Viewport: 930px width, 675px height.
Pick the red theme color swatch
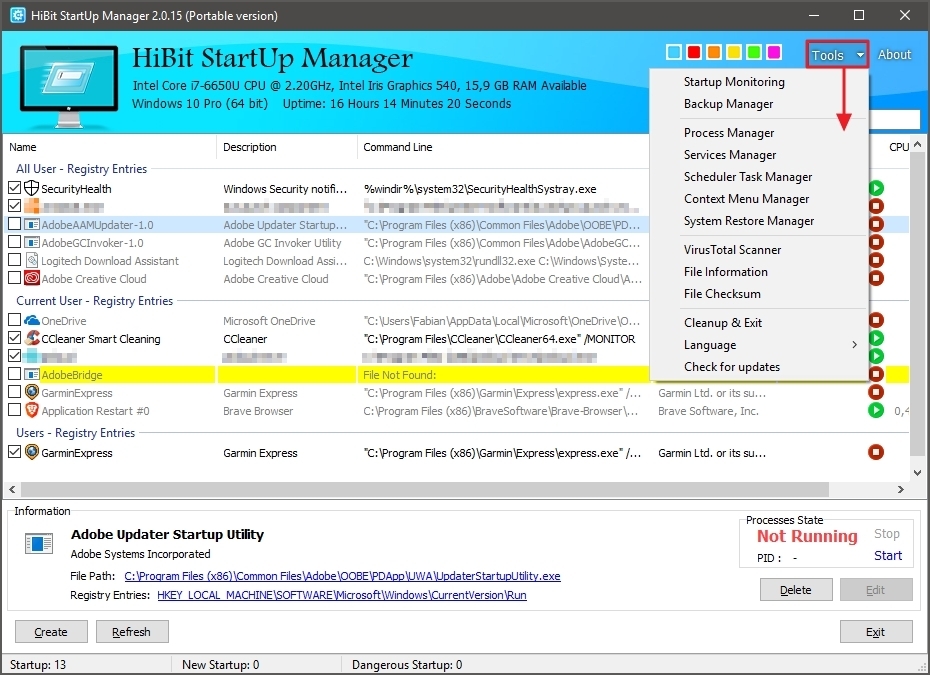[693, 52]
